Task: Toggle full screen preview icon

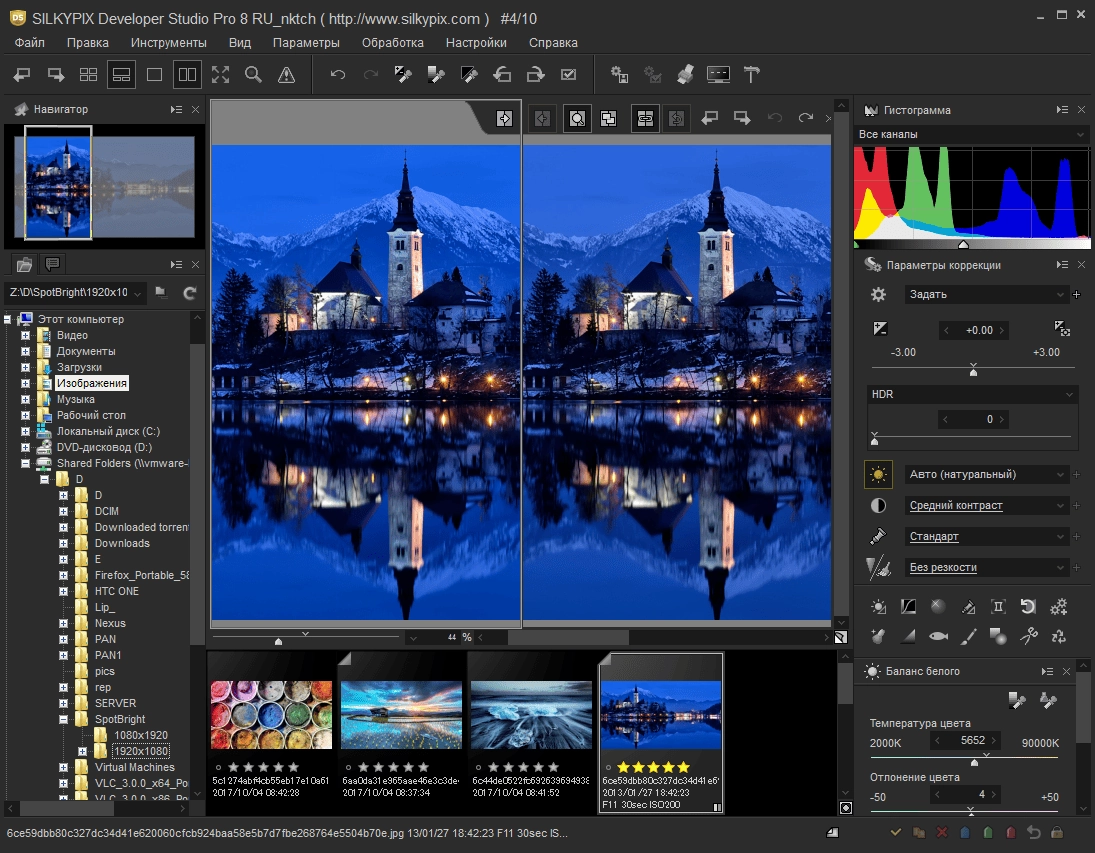Action: tap(221, 75)
